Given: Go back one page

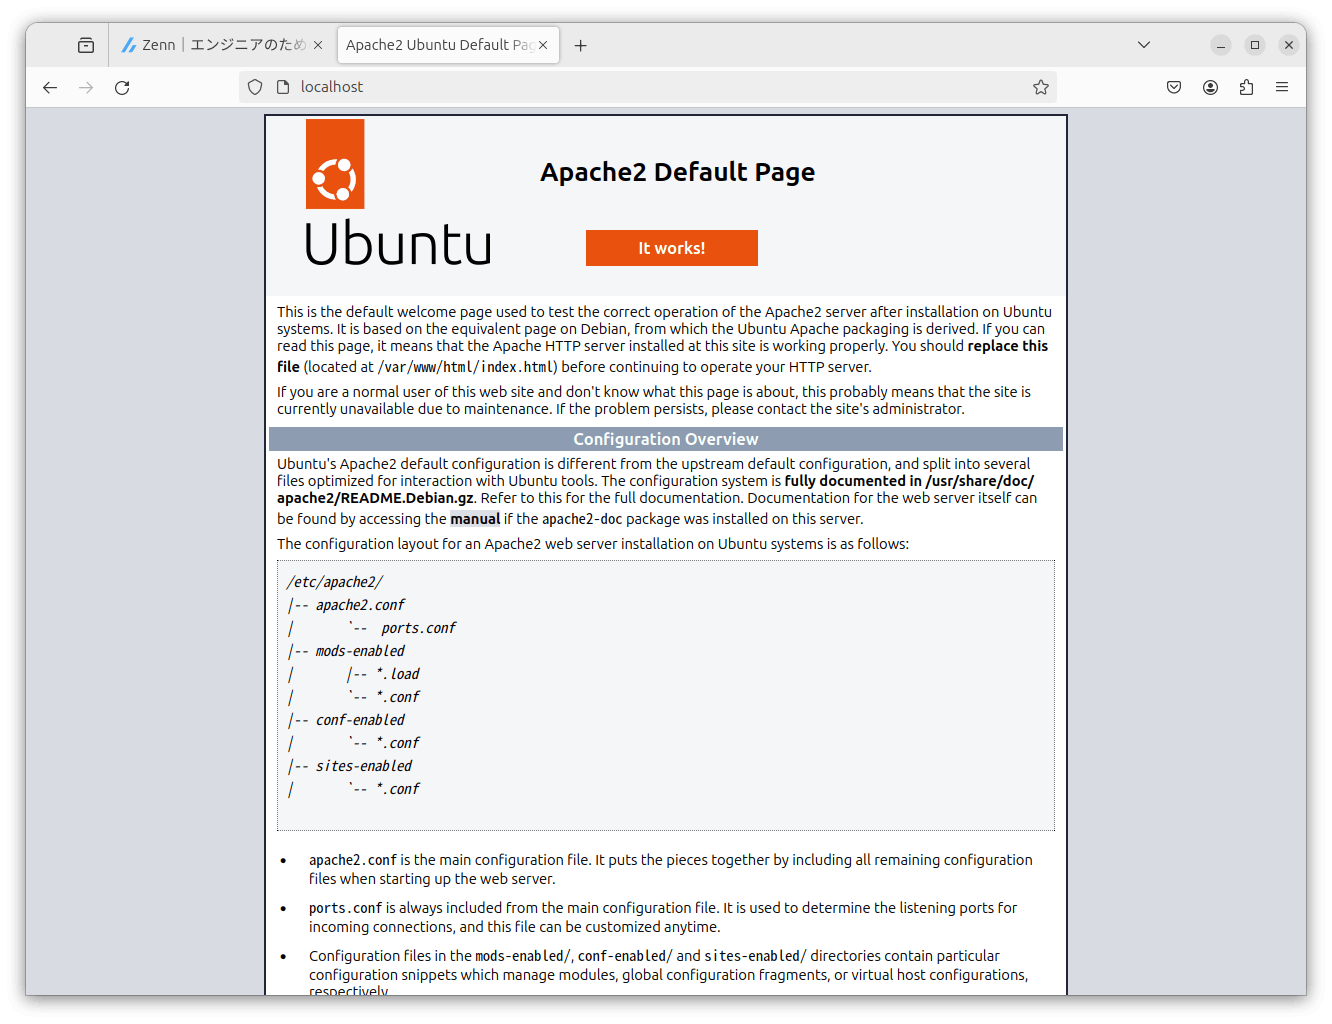Looking at the screenshot, I should 50,87.
